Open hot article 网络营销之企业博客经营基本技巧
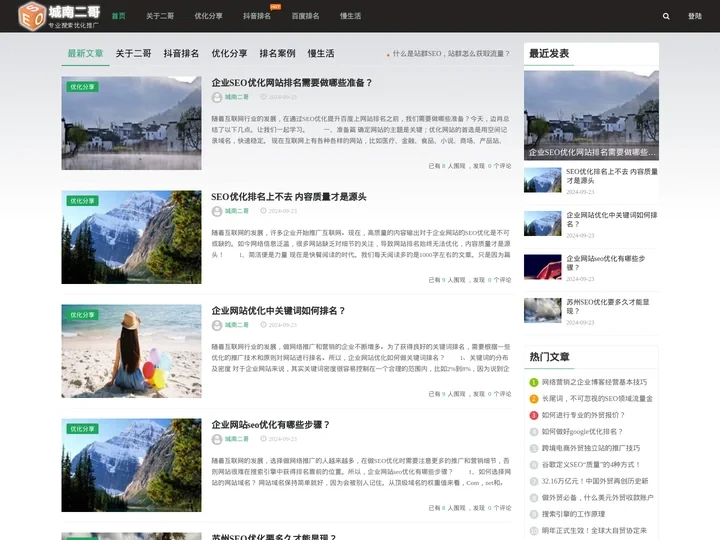Image resolution: width=720 pixels, height=540 pixels. 594,382
